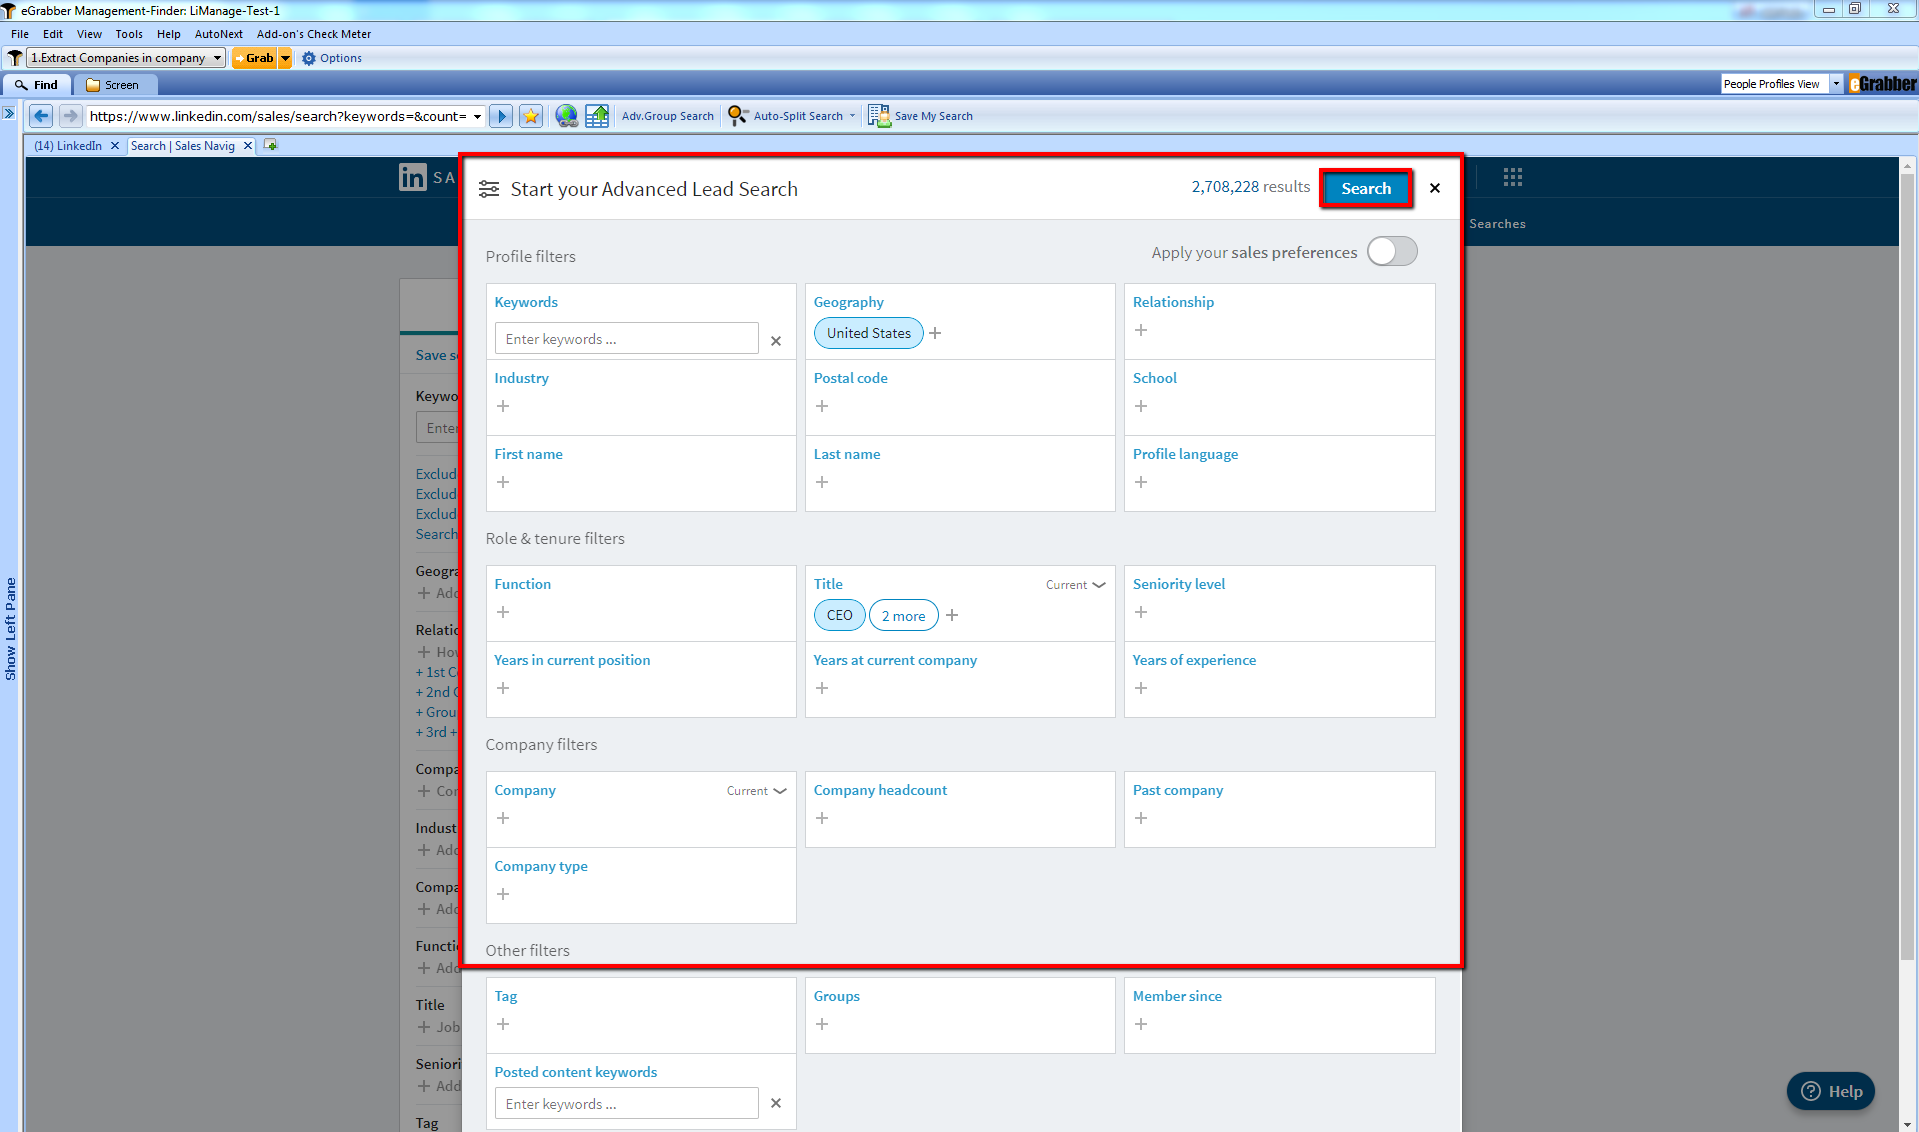Screen dimensions: 1919x1132
Task: Click the browser forward arrow button
Action: coord(70,116)
